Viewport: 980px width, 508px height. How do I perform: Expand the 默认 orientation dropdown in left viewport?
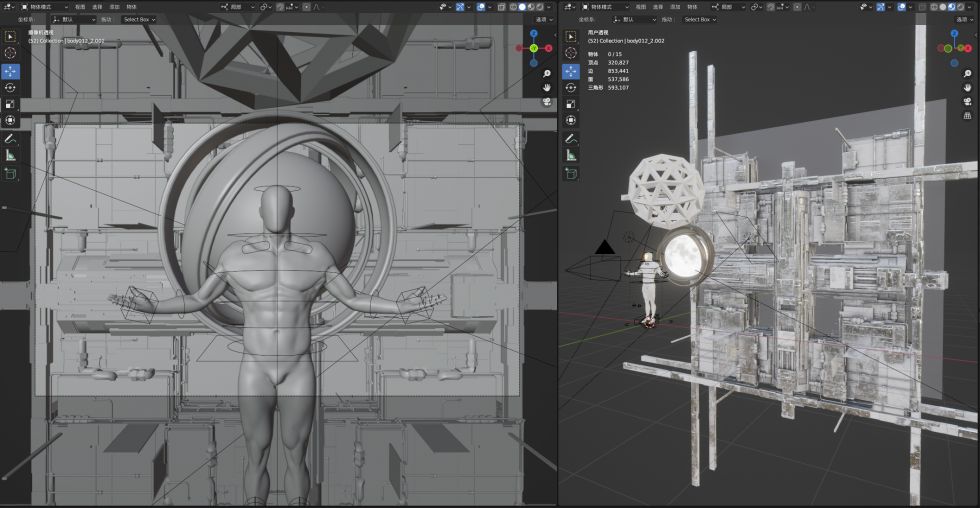[73, 19]
